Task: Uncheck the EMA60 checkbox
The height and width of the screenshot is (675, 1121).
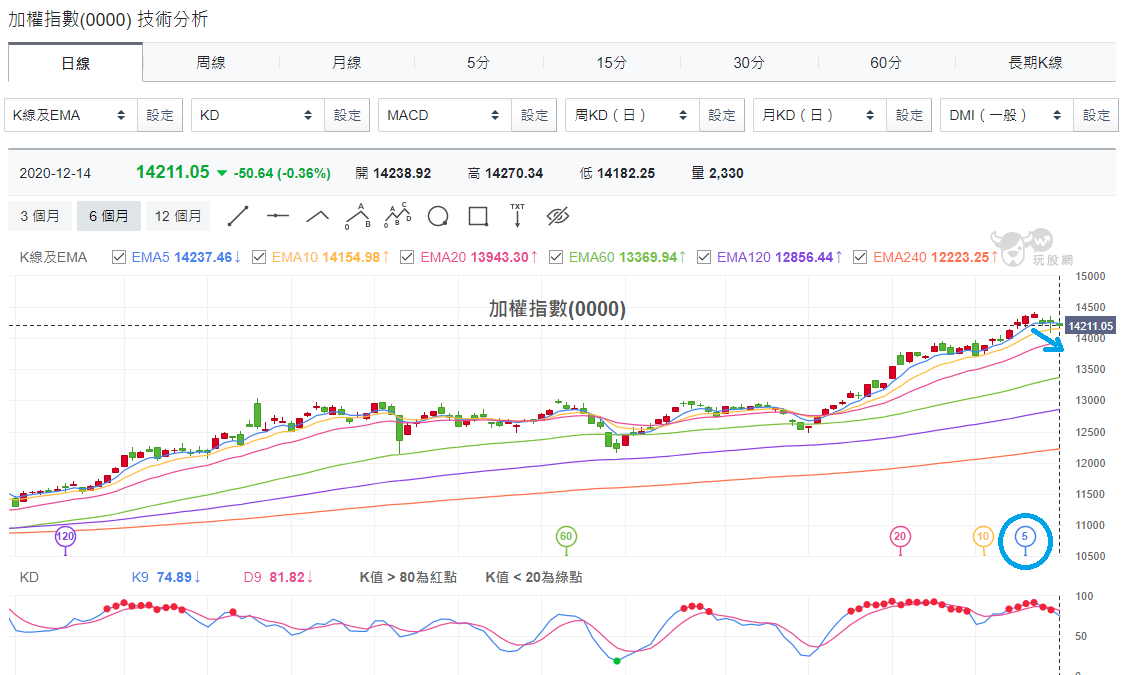Action: tap(555, 257)
